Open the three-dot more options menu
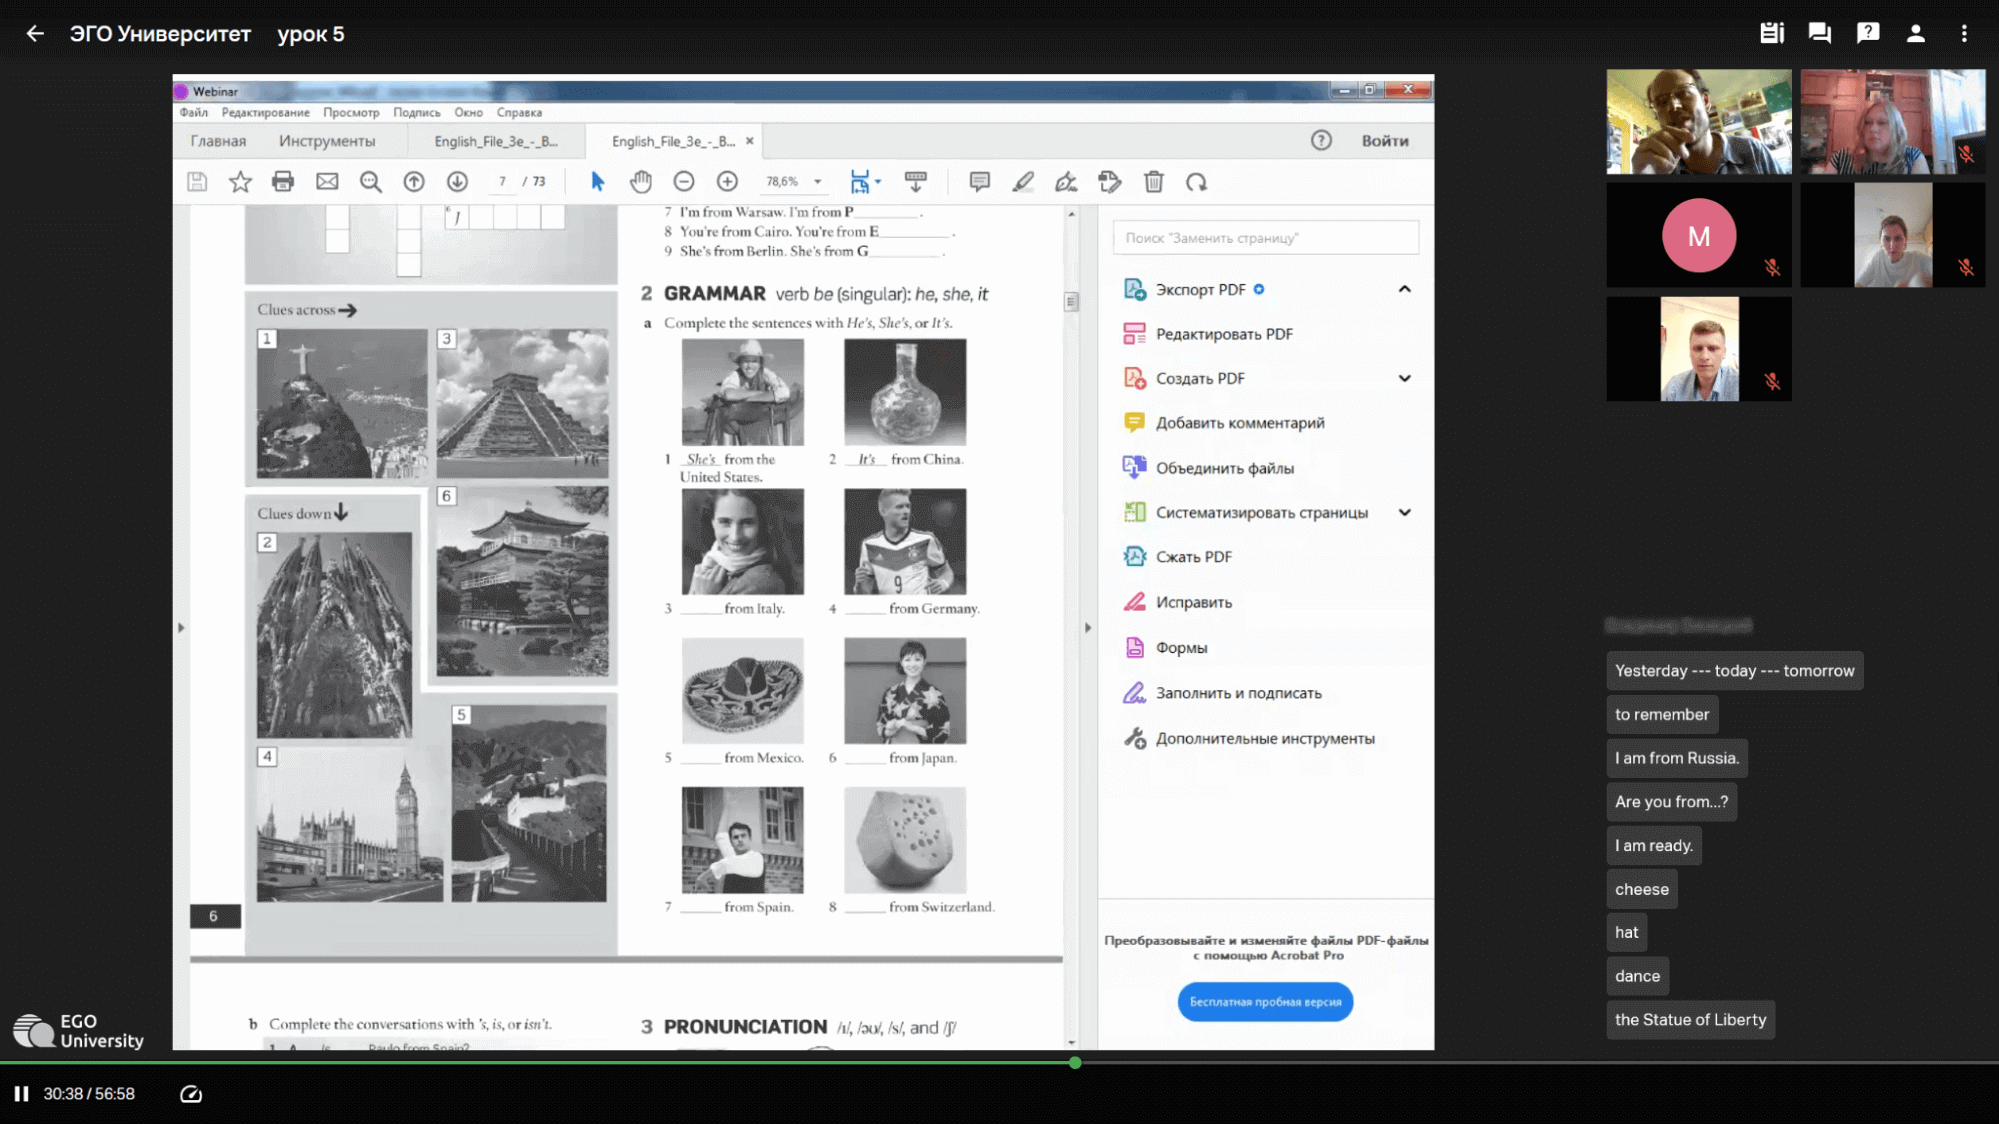 (x=1964, y=33)
